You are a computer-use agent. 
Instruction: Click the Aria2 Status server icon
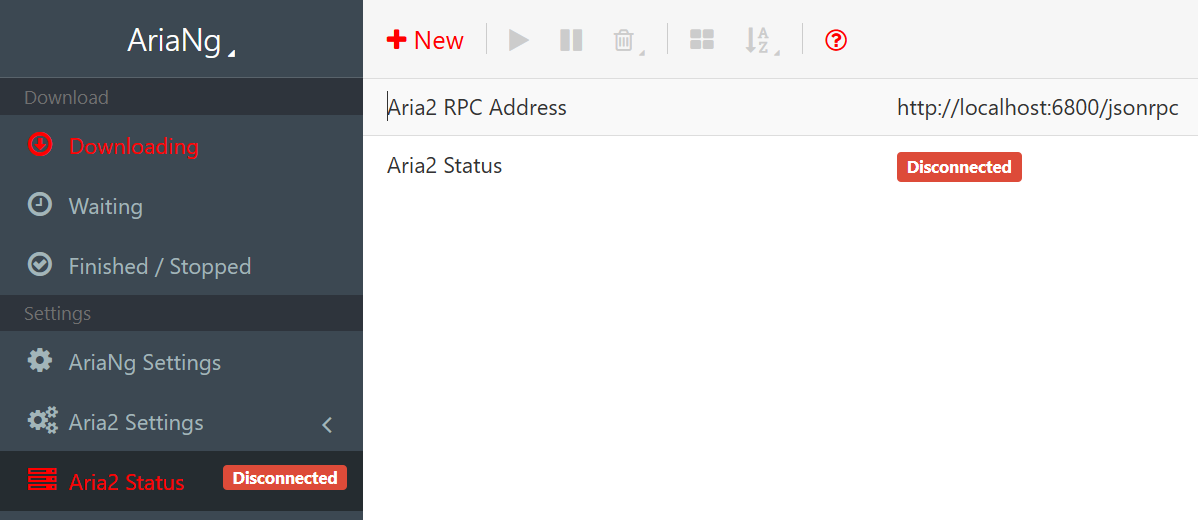[x=43, y=479]
